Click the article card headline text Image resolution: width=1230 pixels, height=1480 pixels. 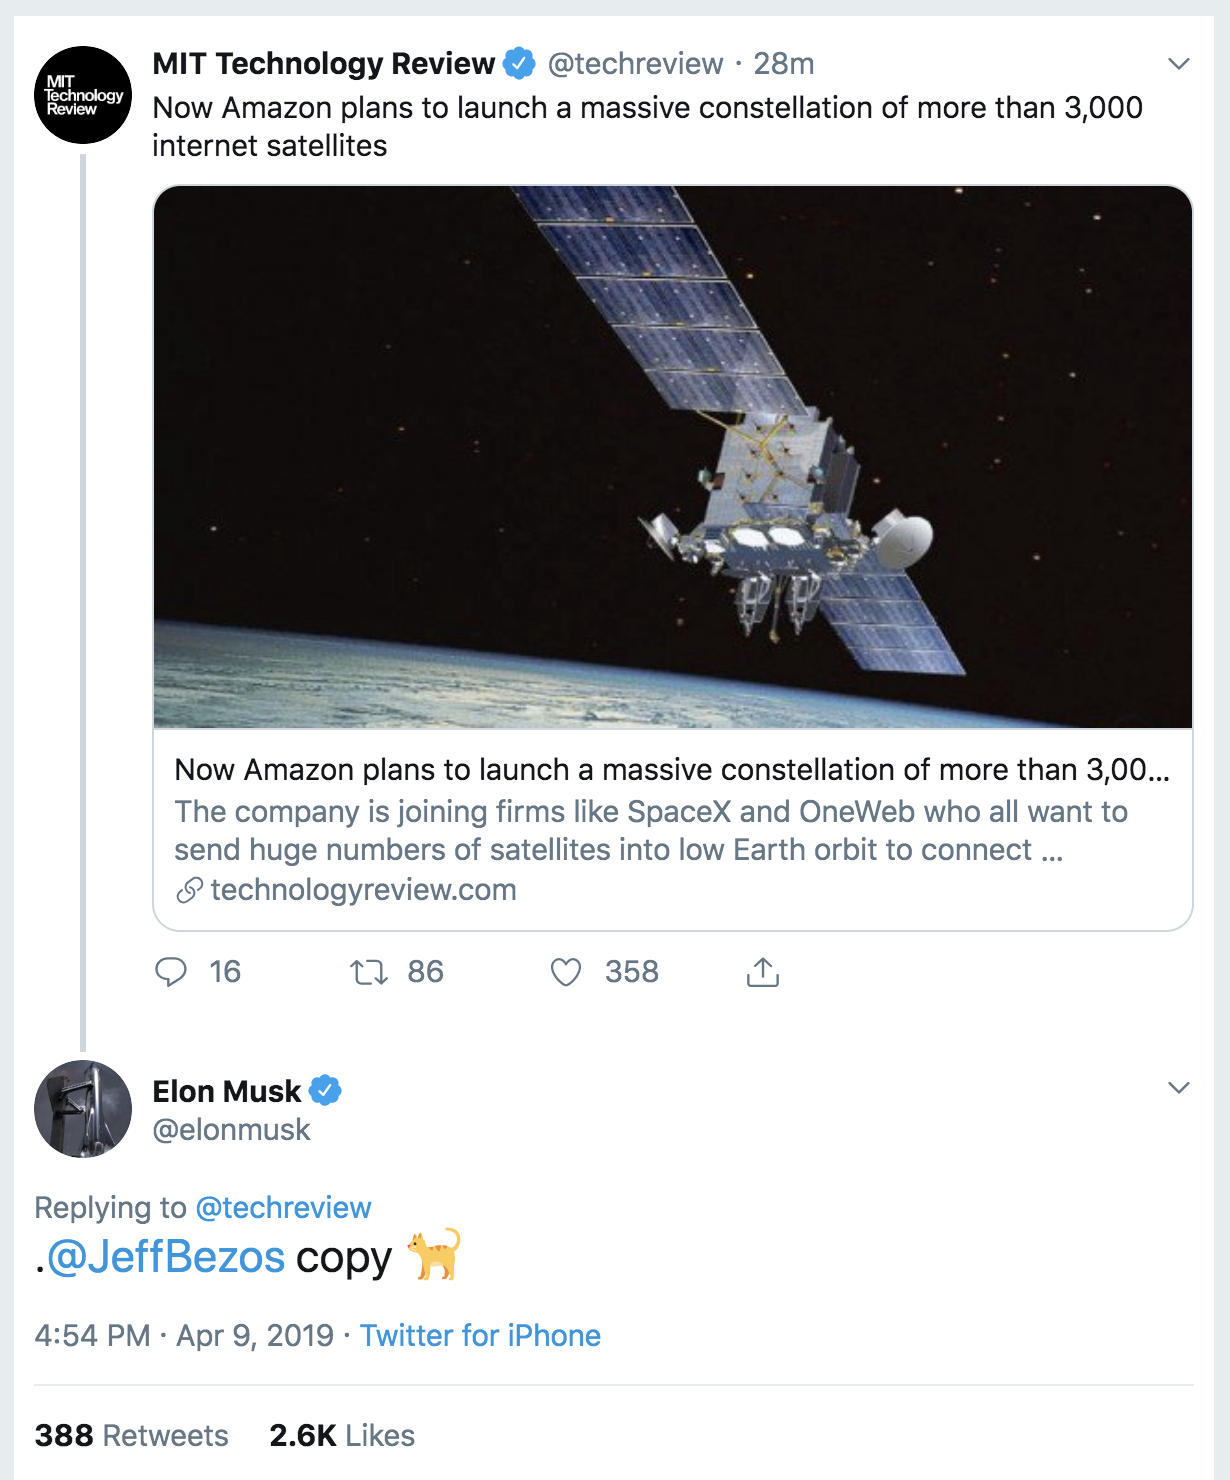[x=670, y=769]
